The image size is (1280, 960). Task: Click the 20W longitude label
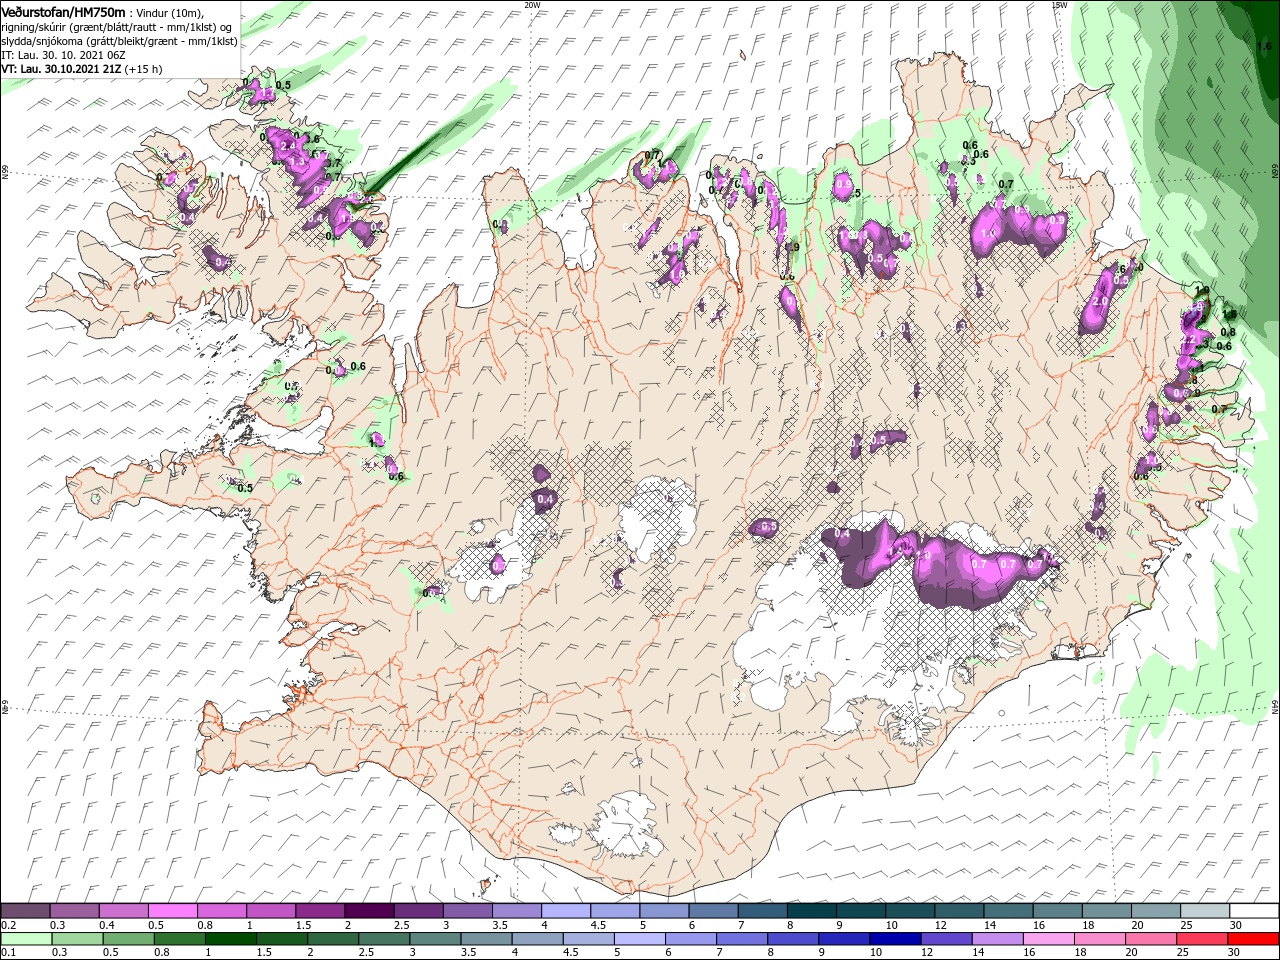(x=532, y=5)
